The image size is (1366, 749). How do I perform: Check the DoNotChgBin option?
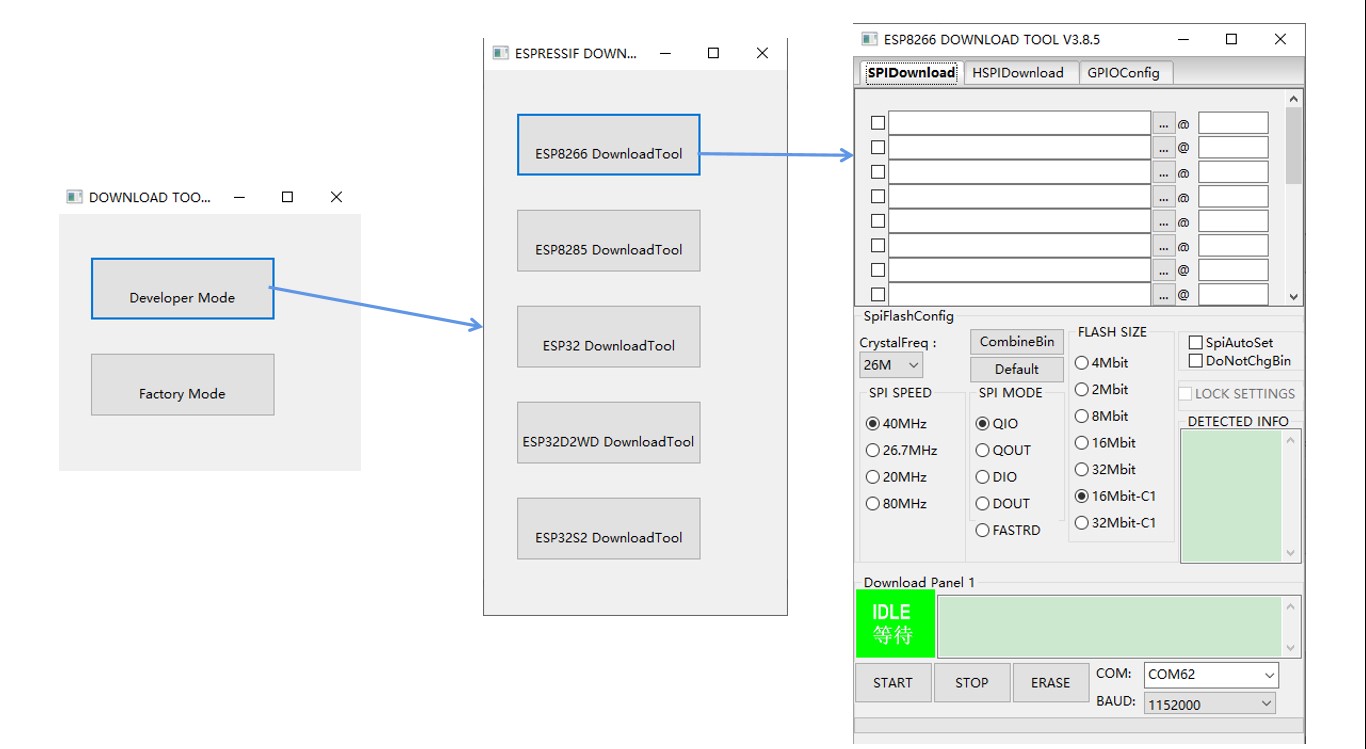pyautogui.click(x=1196, y=360)
